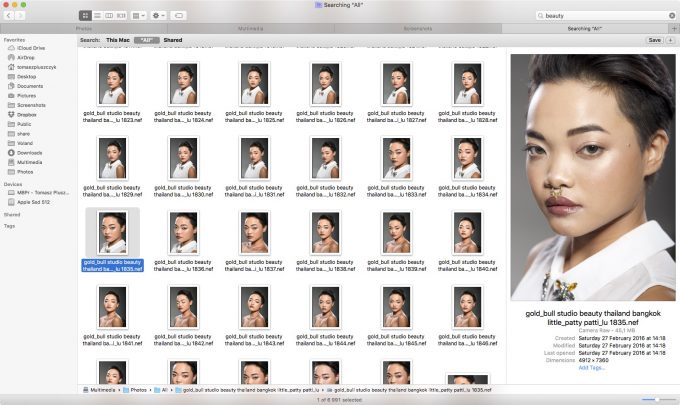680x405 pixels.
Task: Click file name ending 1833.nef
Action: [396, 191]
